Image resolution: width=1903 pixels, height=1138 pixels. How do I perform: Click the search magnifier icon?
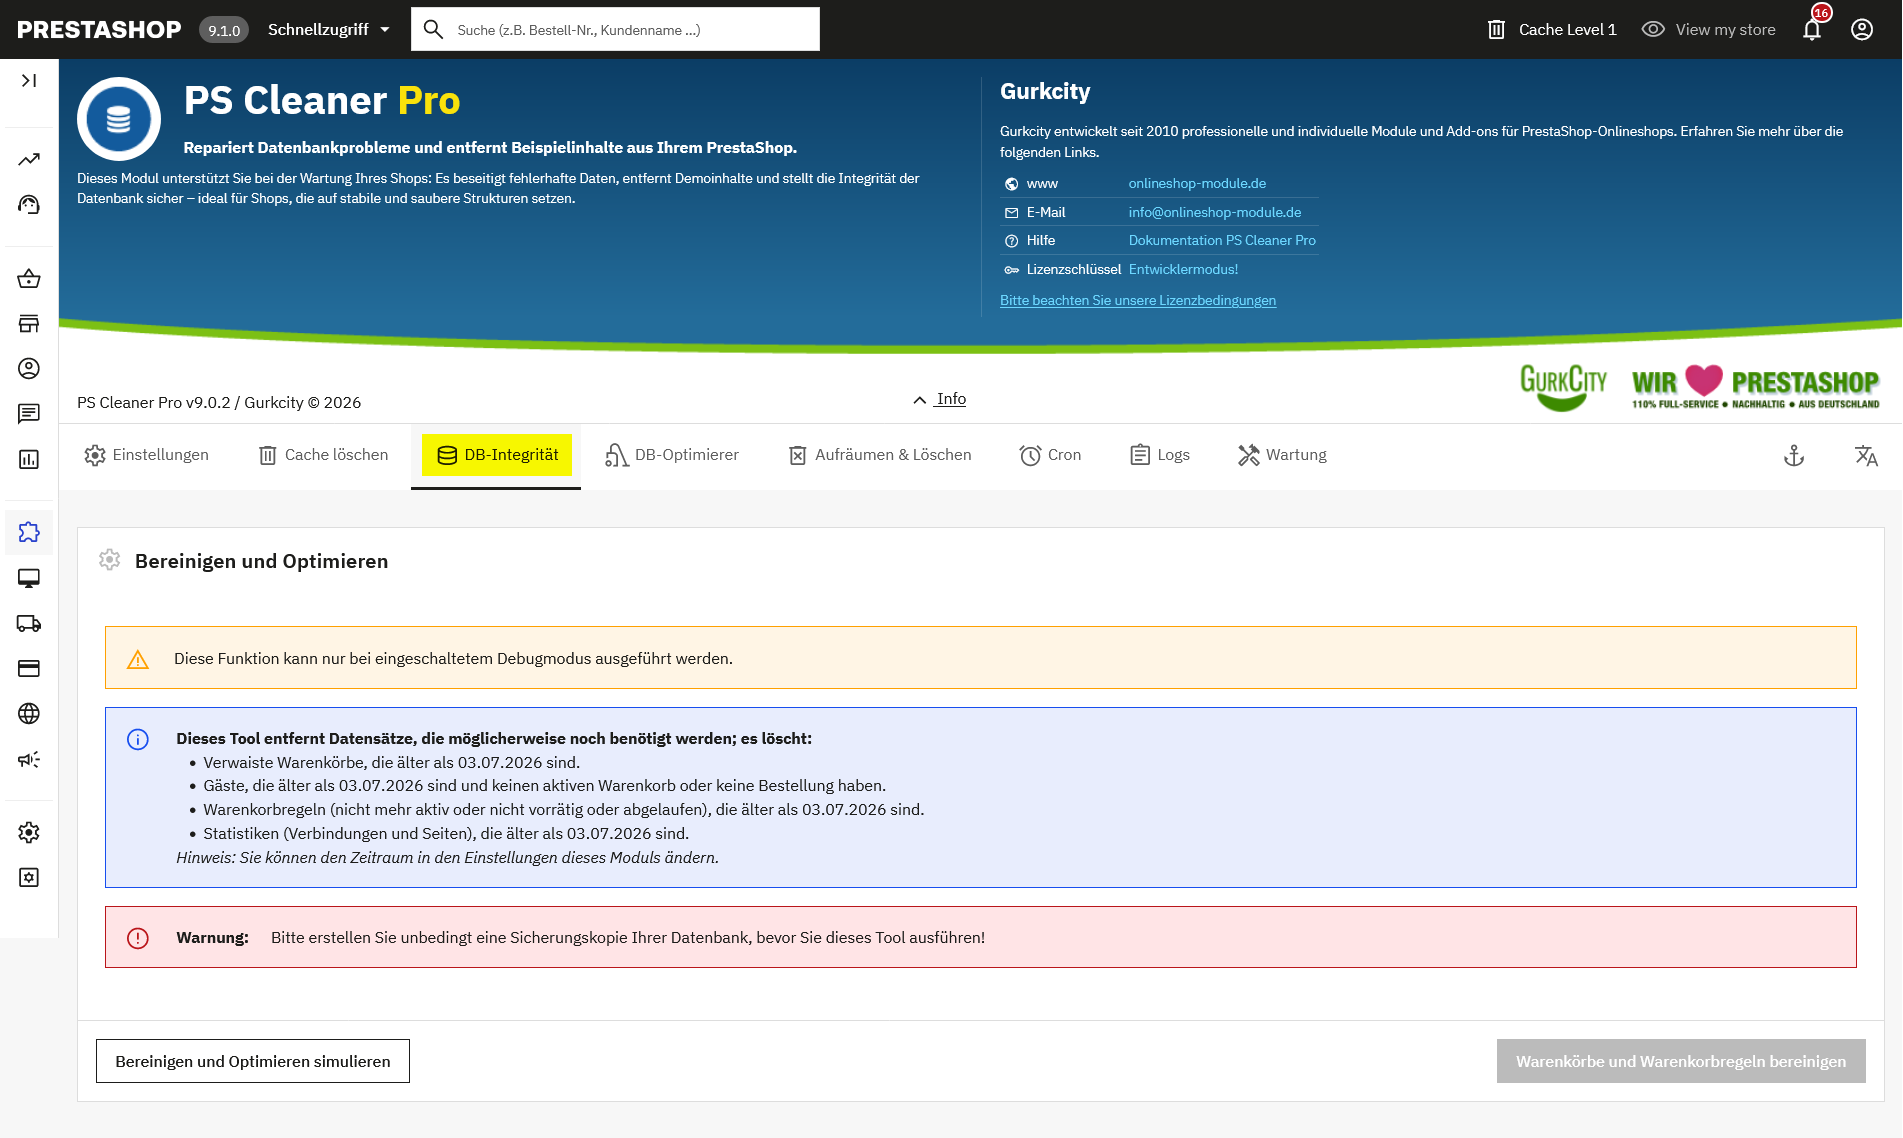(433, 30)
